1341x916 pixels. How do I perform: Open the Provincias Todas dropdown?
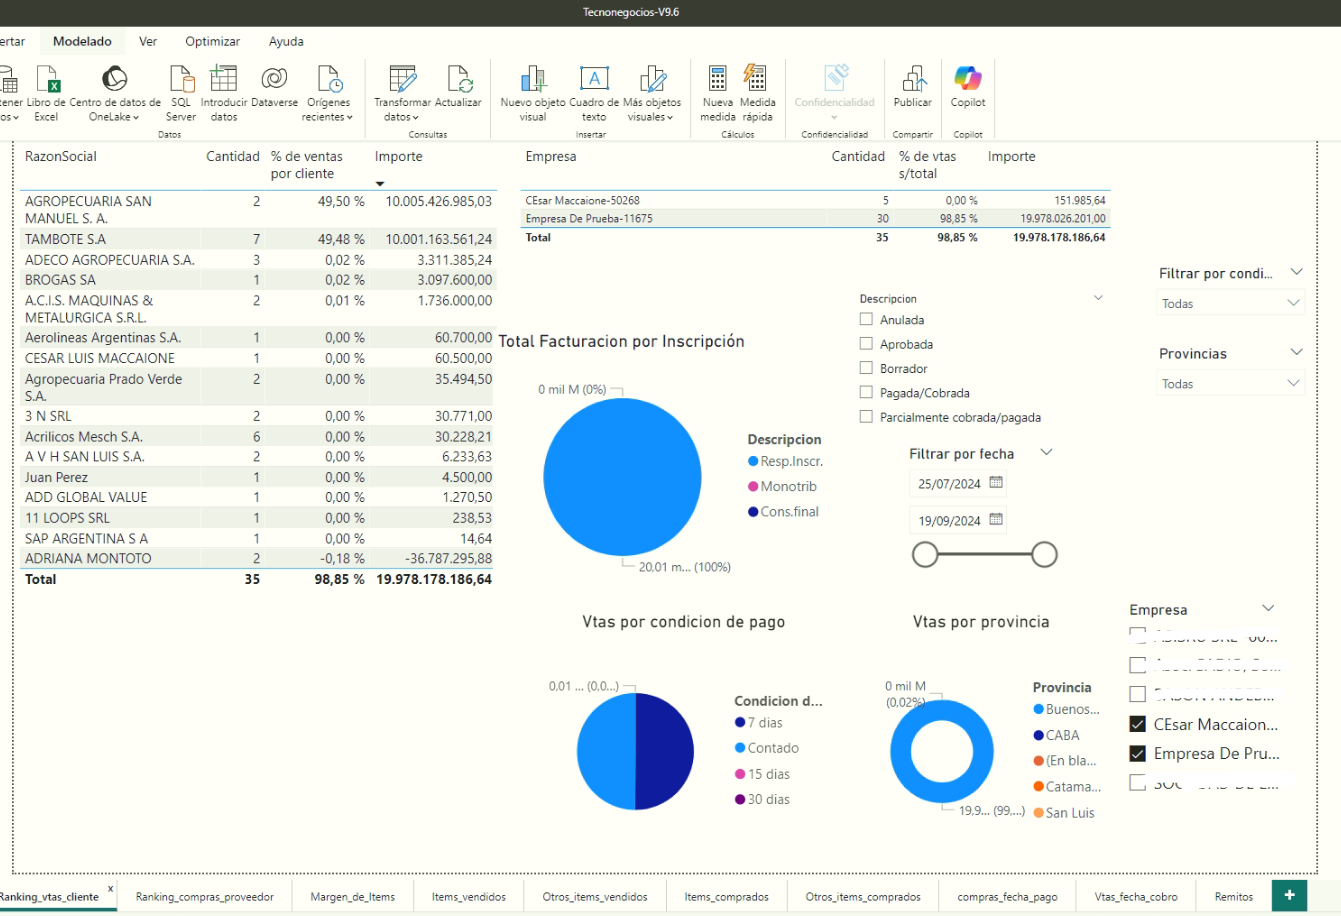coord(1230,384)
